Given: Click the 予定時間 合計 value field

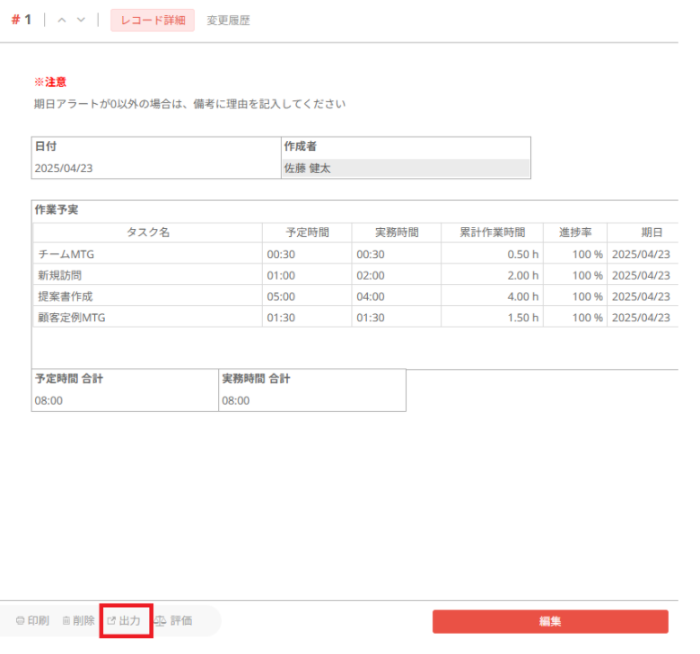Looking at the screenshot, I should tap(125, 400).
